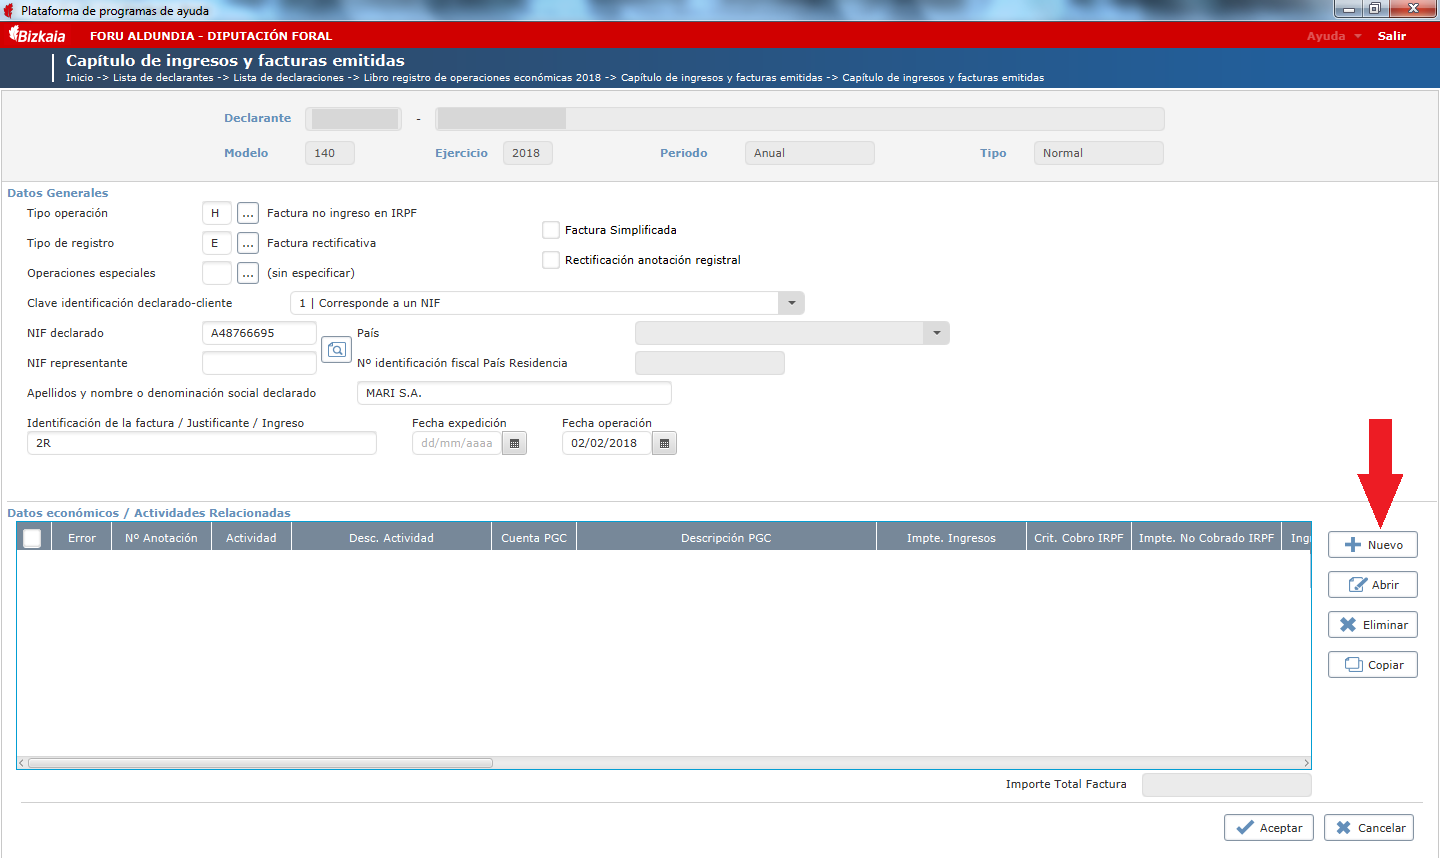Check the Factura Simplificada checkbox
The width and height of the screenshot is (1446, 858).
(x=550, y=230)
